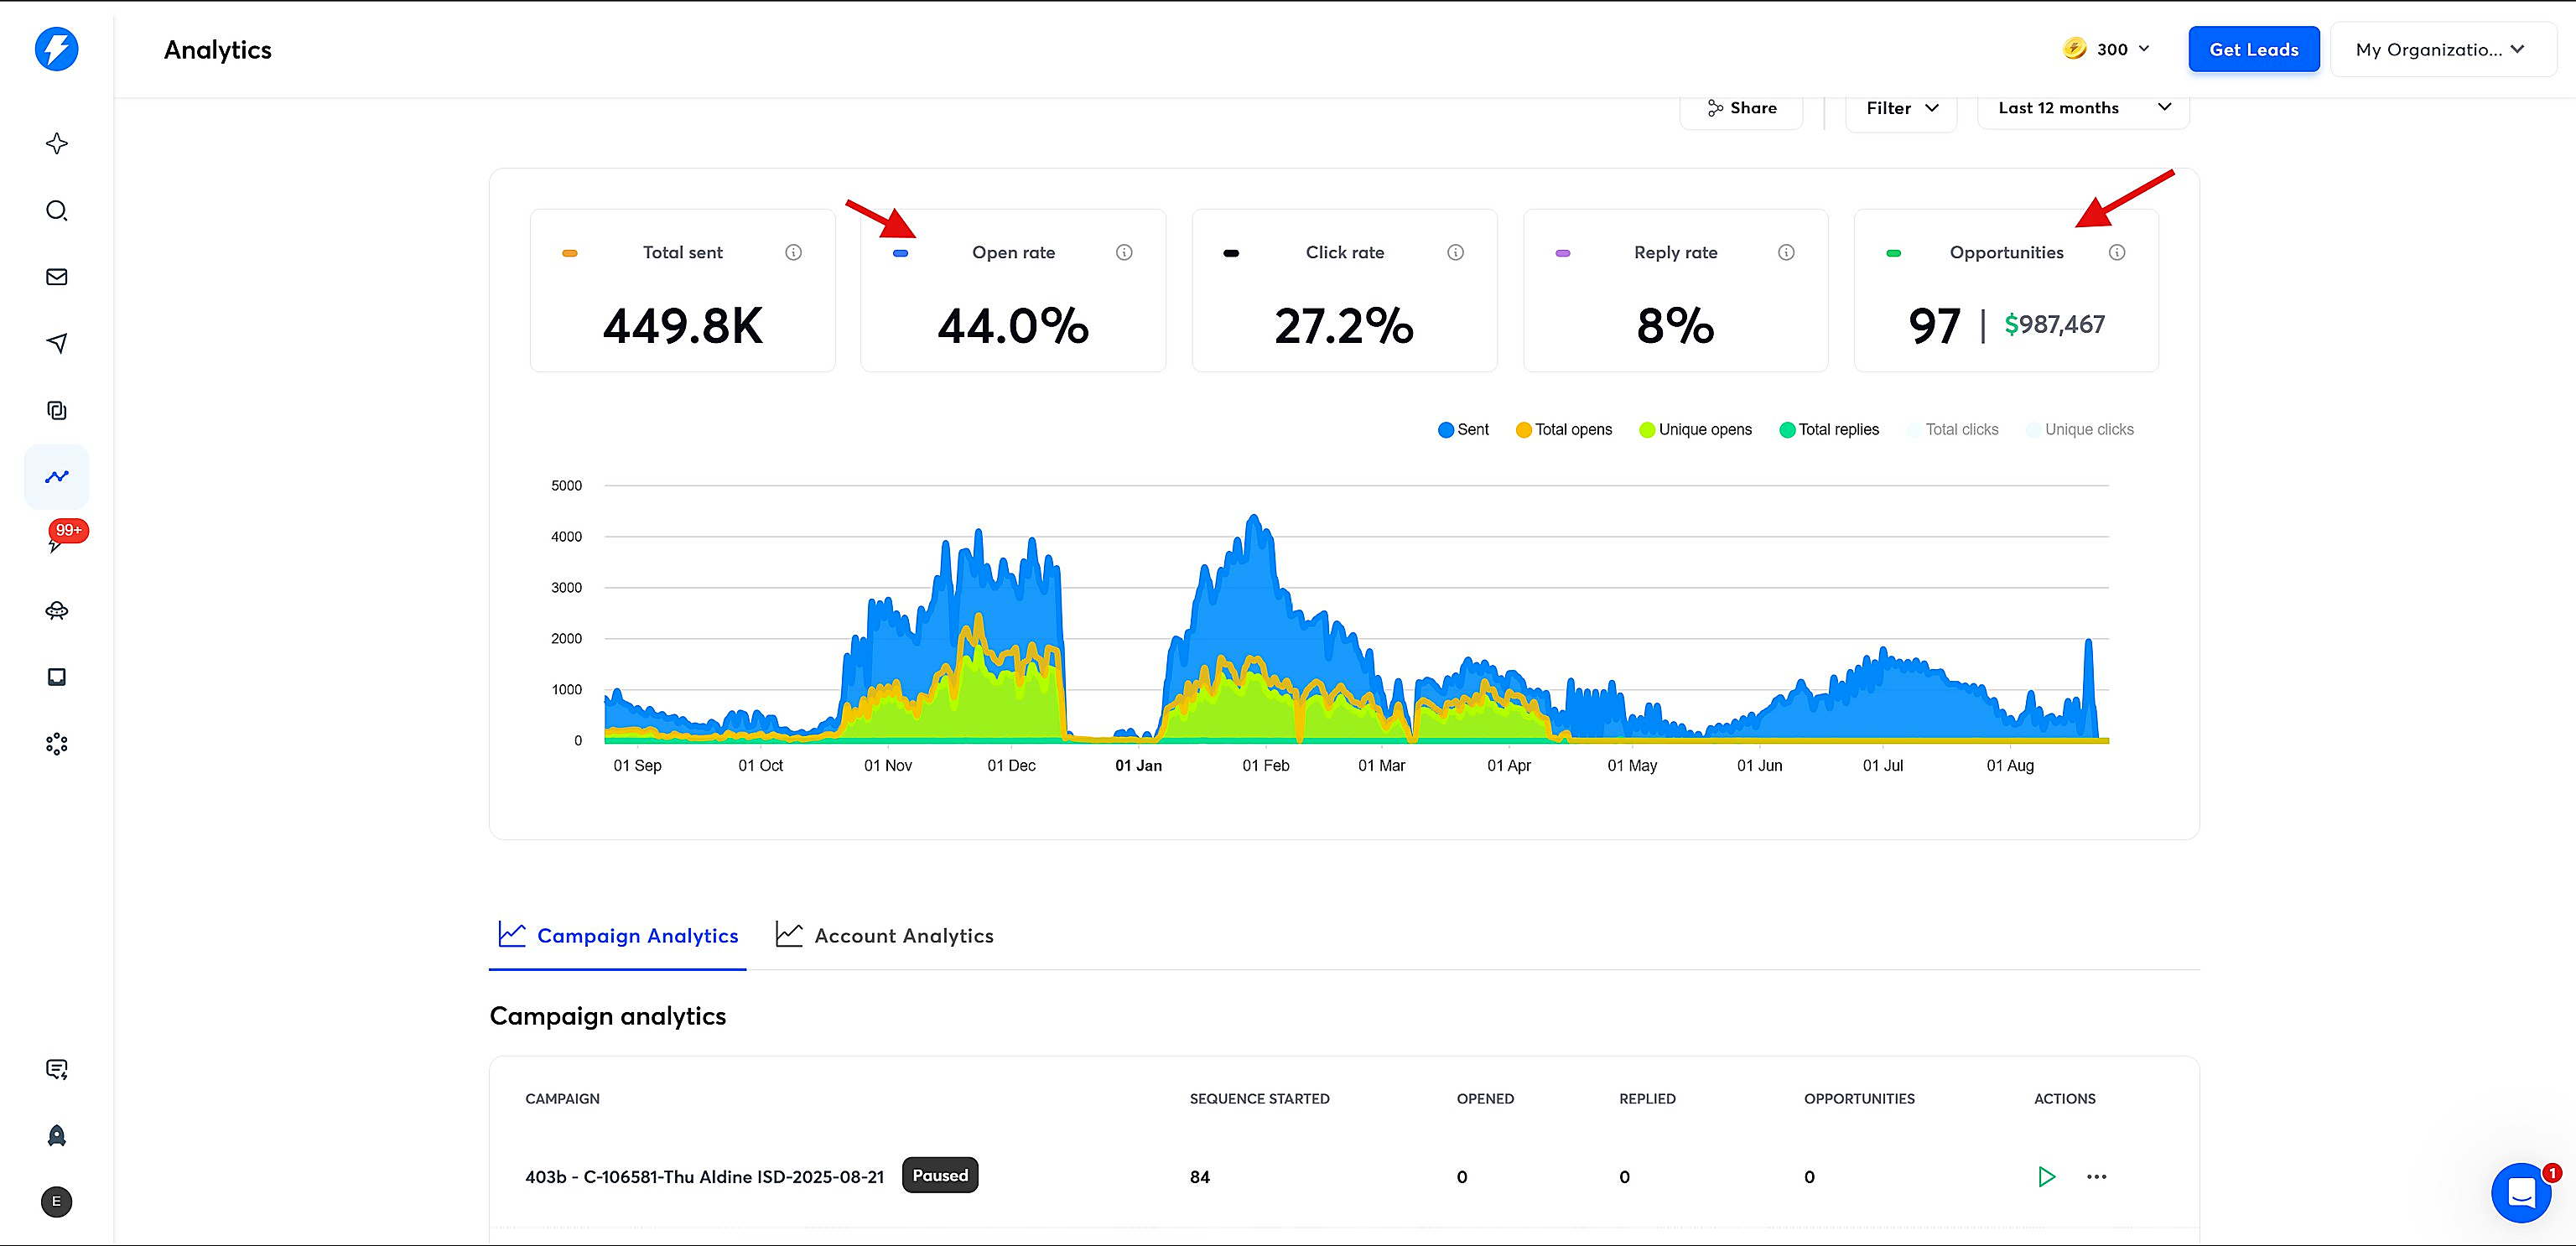
Task: Toggle Total opens series in legend
Action: (x=1564, y=429)
